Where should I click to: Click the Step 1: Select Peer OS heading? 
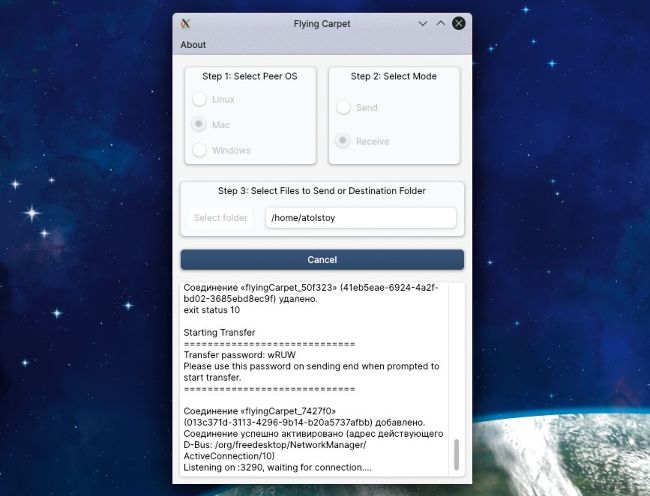coord(250,76)
